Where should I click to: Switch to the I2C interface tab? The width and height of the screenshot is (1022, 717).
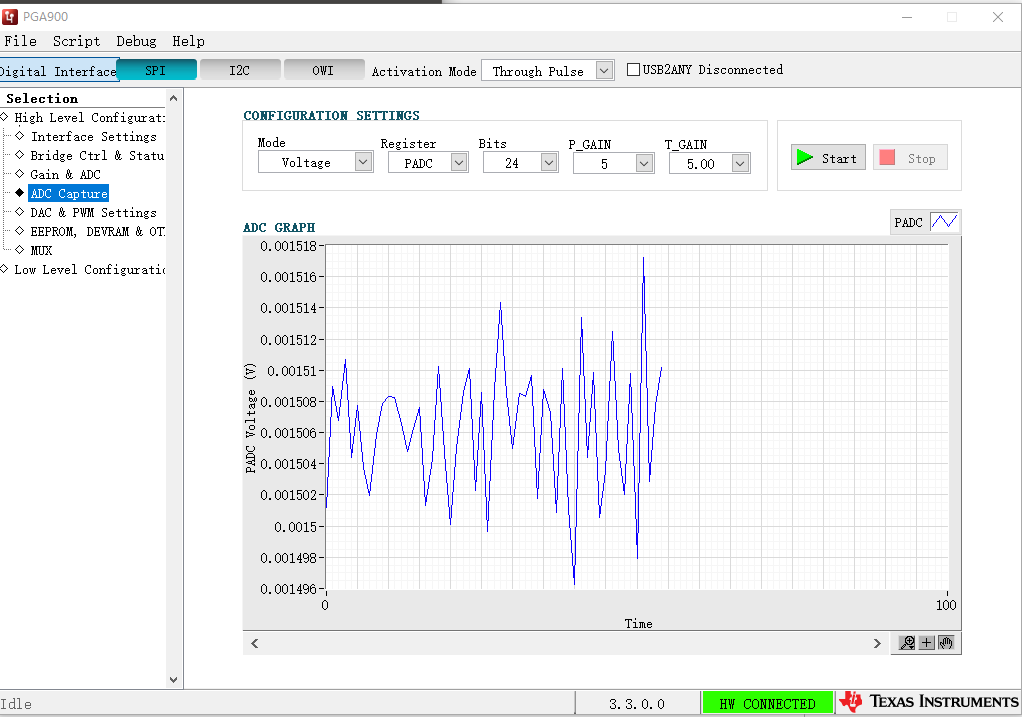240,70
